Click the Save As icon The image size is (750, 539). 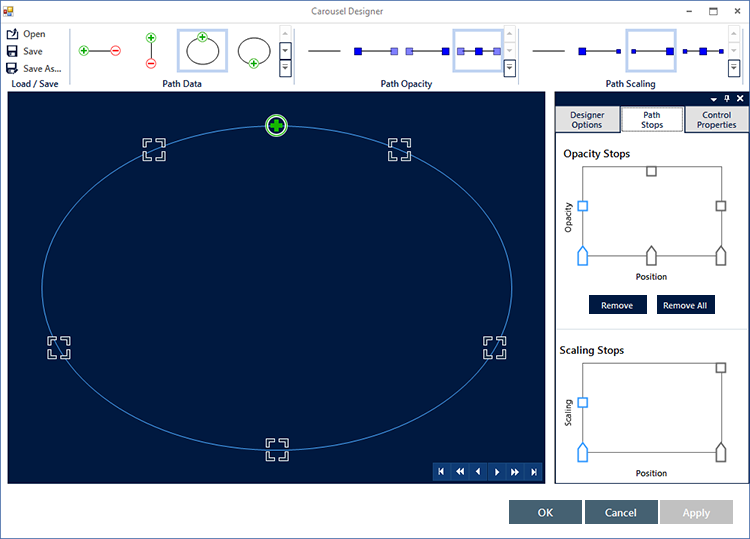coord(12,68)
